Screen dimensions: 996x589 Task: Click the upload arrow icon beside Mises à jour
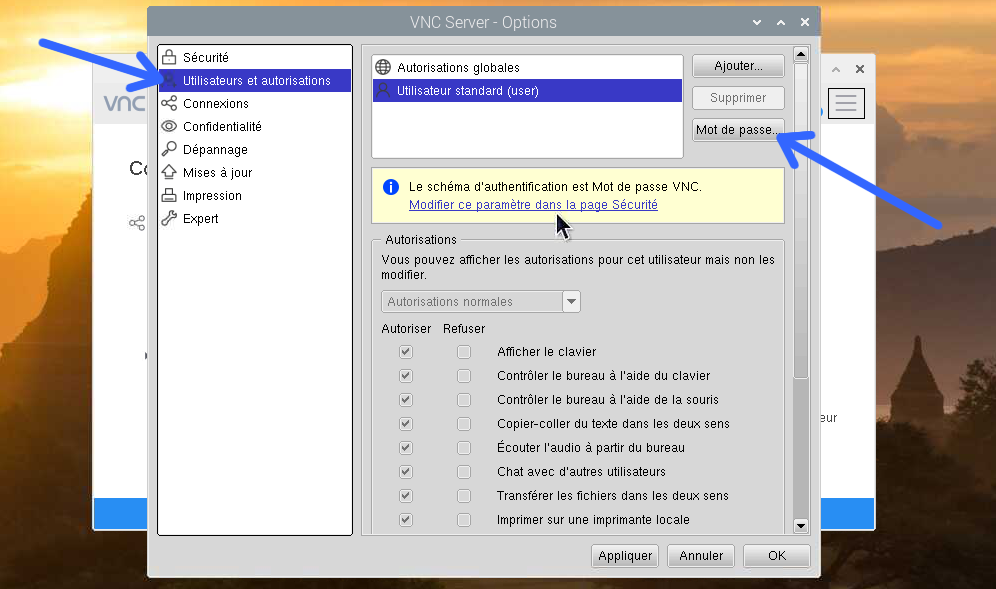(169, 172)
